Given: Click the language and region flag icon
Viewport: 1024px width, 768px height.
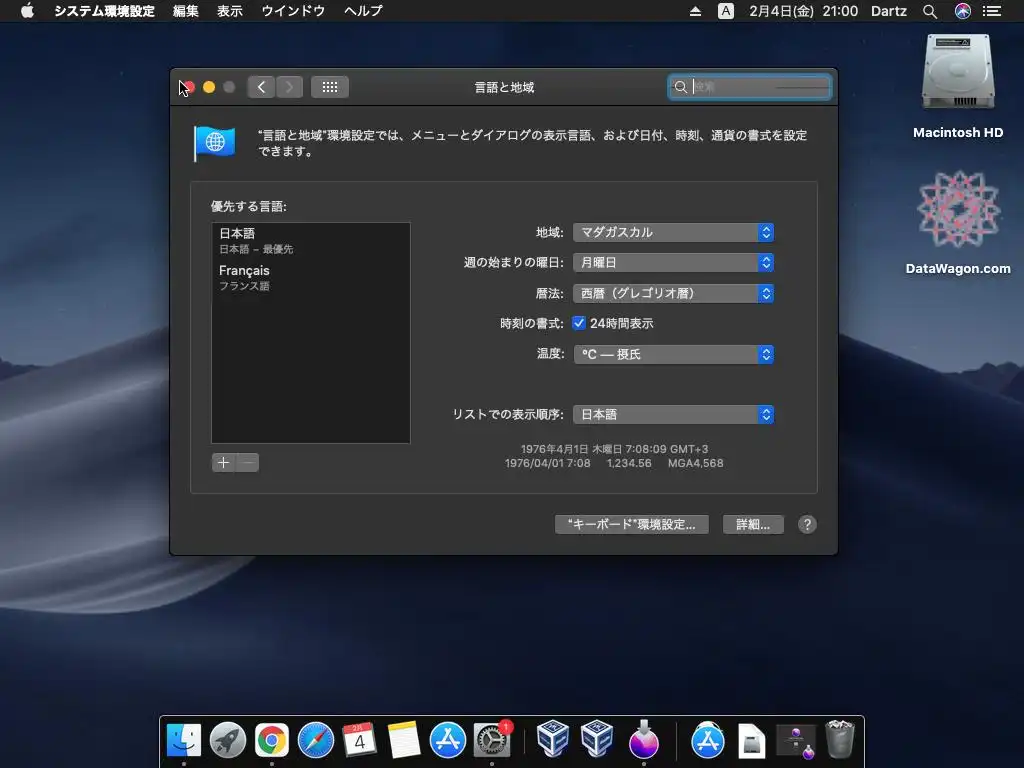Looking at the screenshot, I should [x=215, y=142].
